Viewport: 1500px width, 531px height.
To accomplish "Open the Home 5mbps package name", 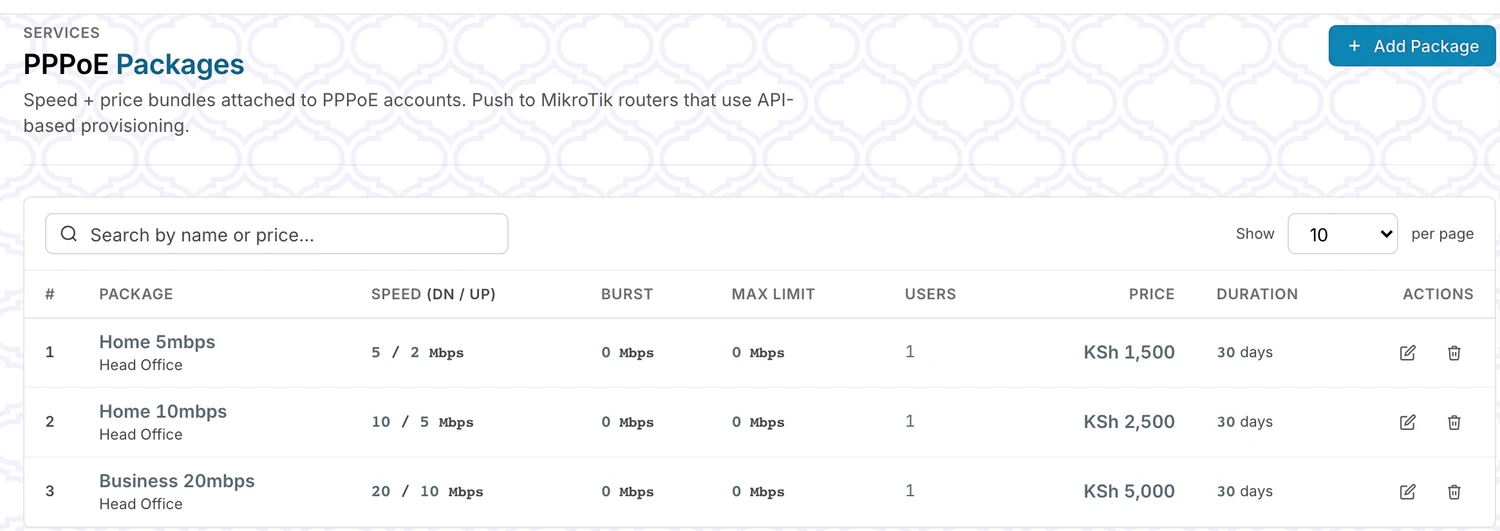I will tap(157, 342).
